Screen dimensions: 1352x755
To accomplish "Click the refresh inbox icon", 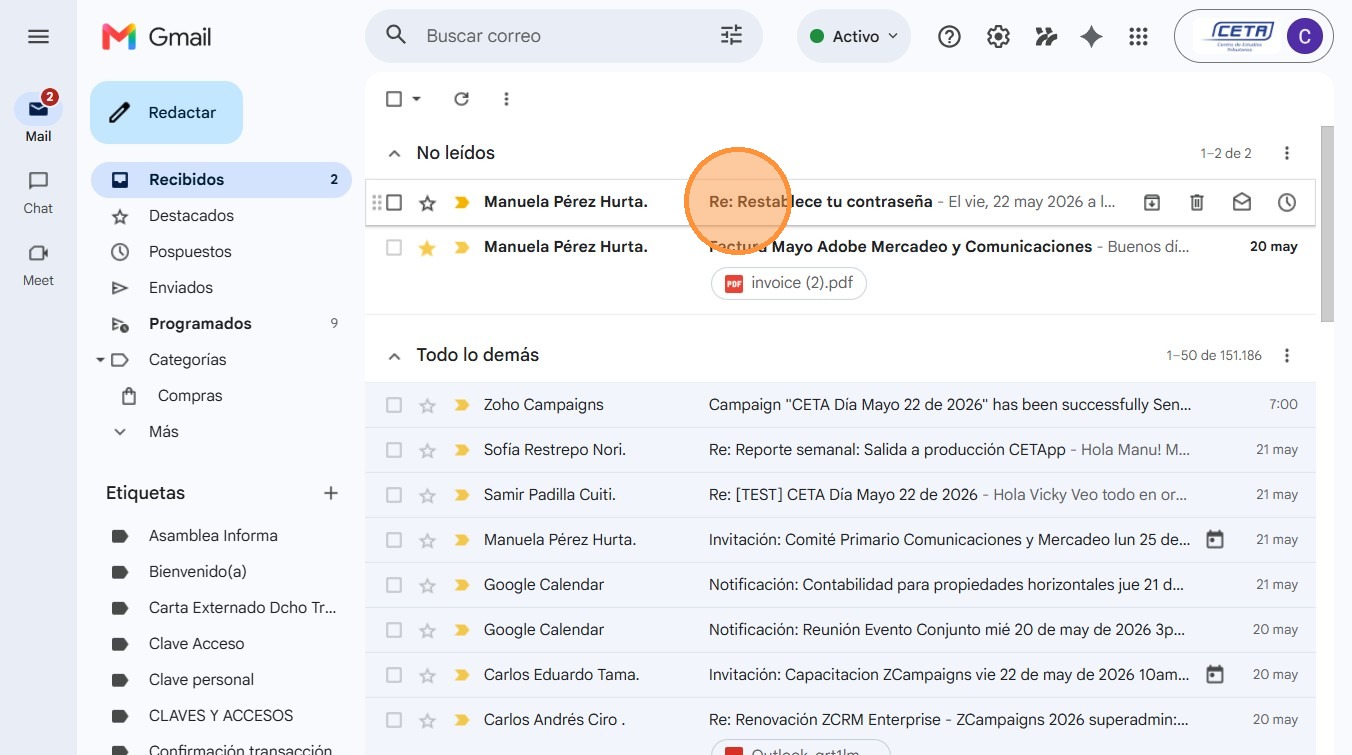I will coord(461,99).
